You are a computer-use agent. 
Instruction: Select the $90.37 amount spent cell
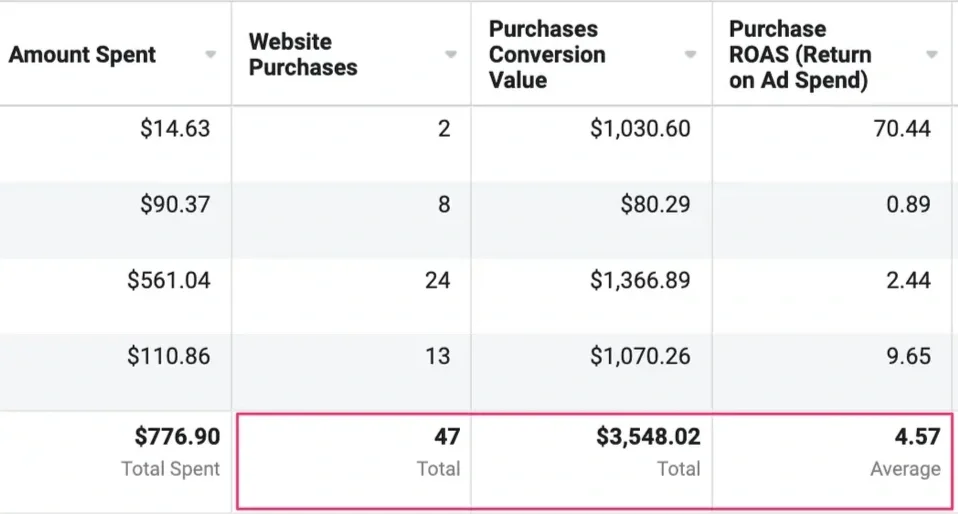pyautogui.click(x=175, y=204)
